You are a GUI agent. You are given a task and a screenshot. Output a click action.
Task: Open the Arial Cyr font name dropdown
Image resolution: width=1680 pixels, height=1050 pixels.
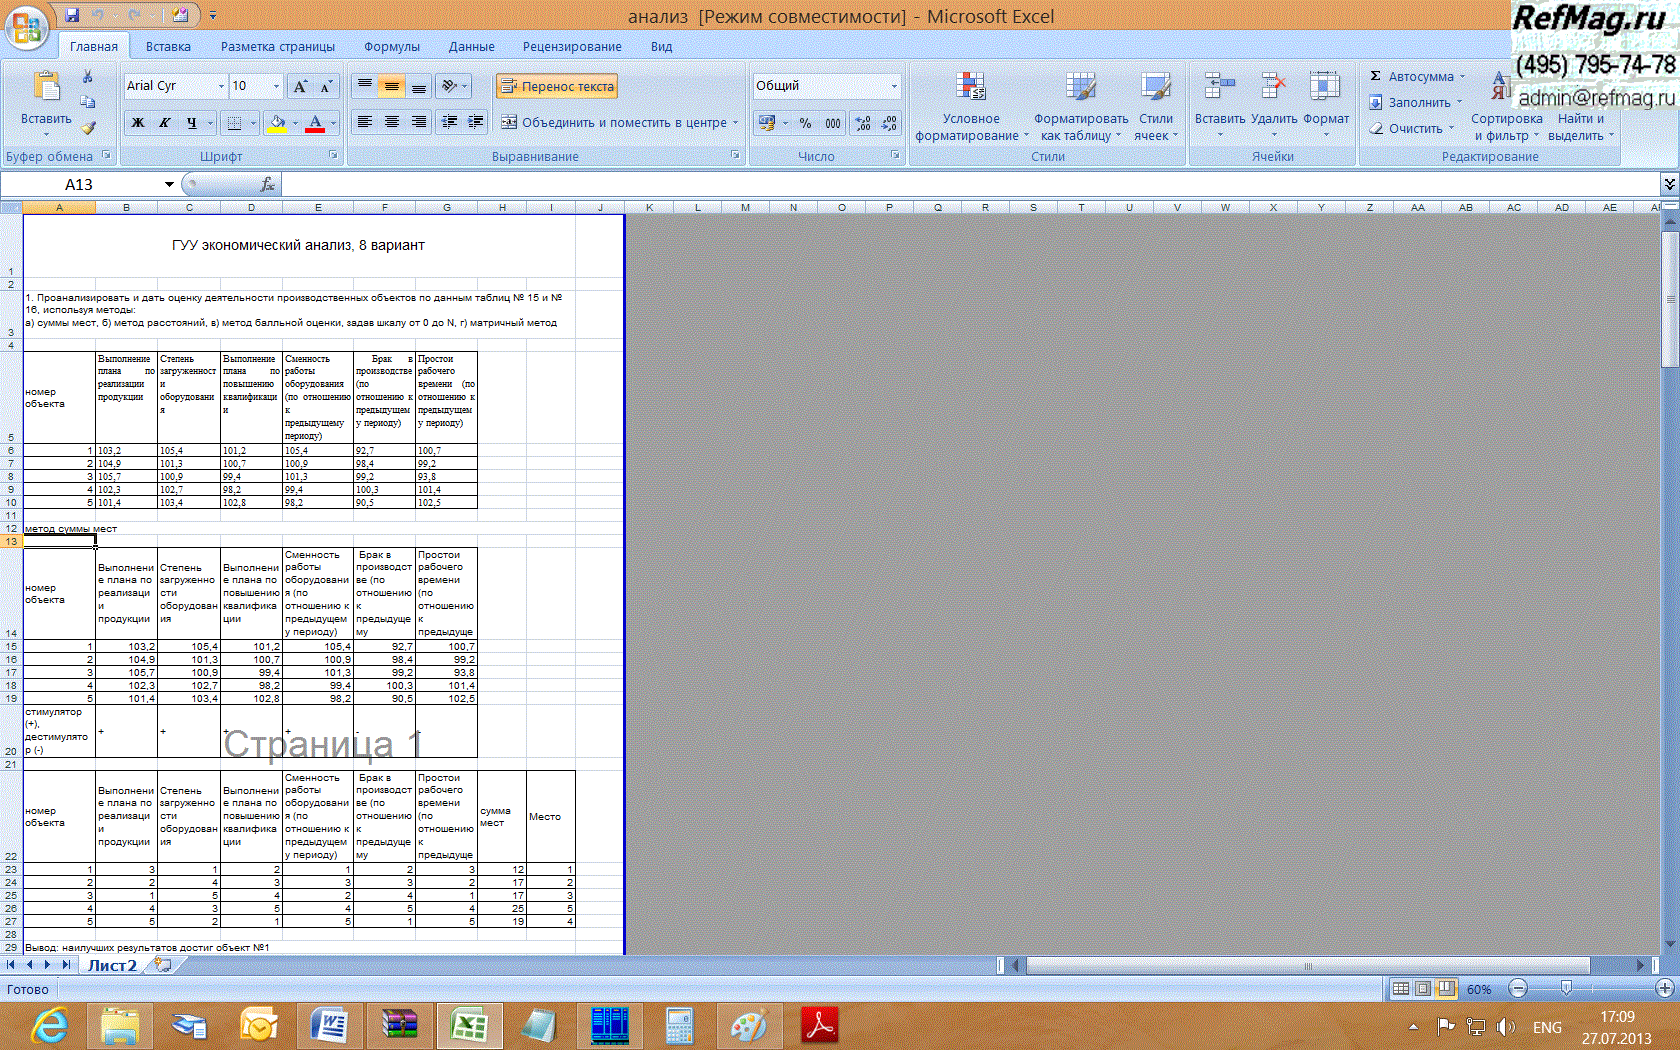point(221,86)
